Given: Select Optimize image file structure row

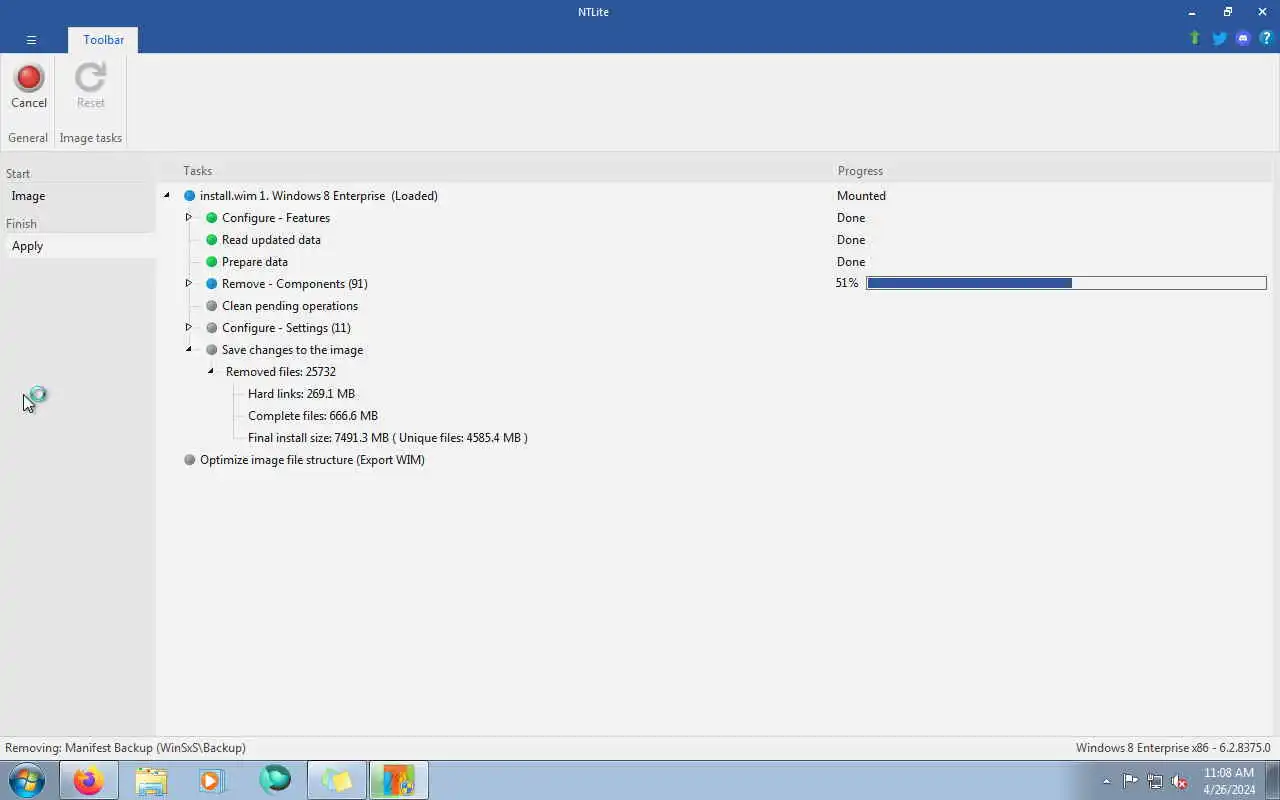Looking at the screenshot, I should point(312,460).
